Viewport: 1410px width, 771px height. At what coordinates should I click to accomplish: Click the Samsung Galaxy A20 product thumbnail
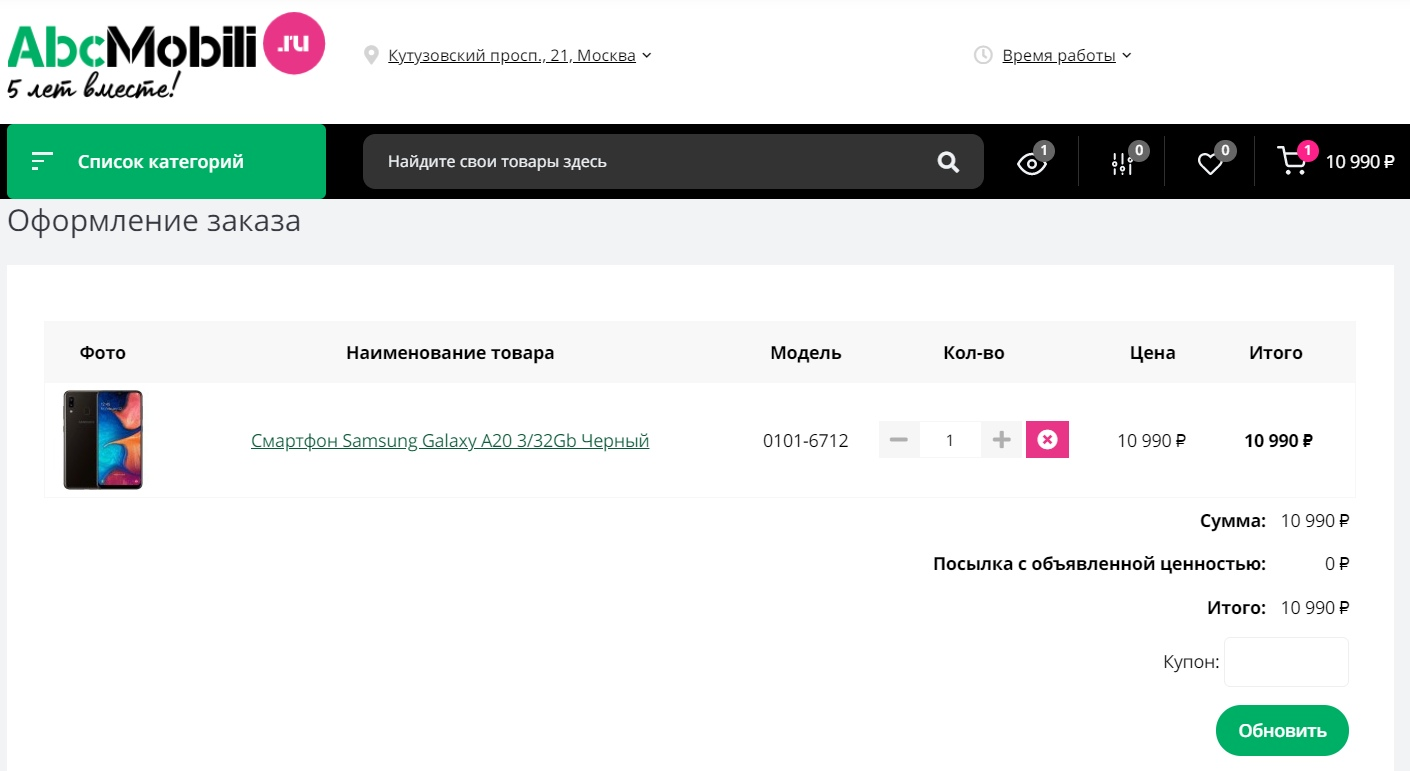click(x=103, y=440)
